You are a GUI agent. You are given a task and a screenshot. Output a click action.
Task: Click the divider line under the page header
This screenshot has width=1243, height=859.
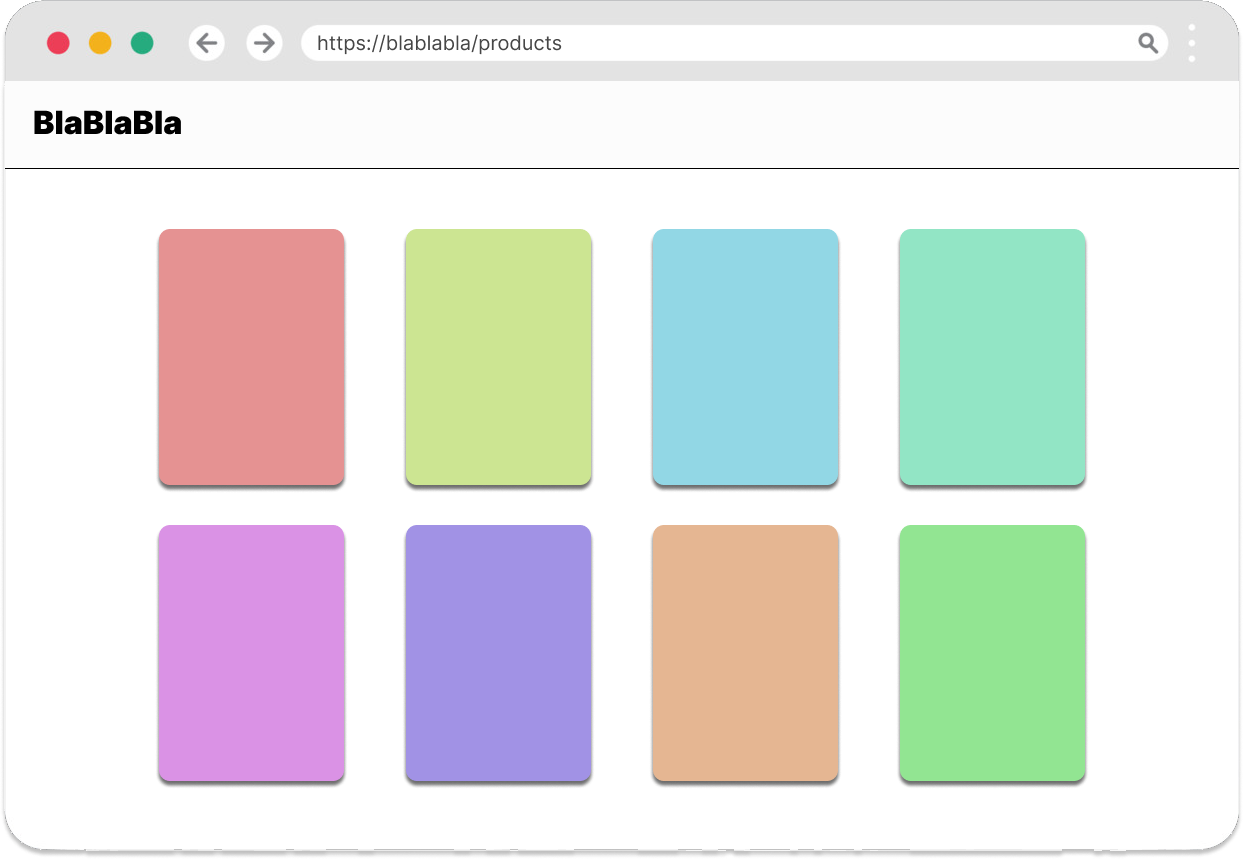(x=620, y=169)
